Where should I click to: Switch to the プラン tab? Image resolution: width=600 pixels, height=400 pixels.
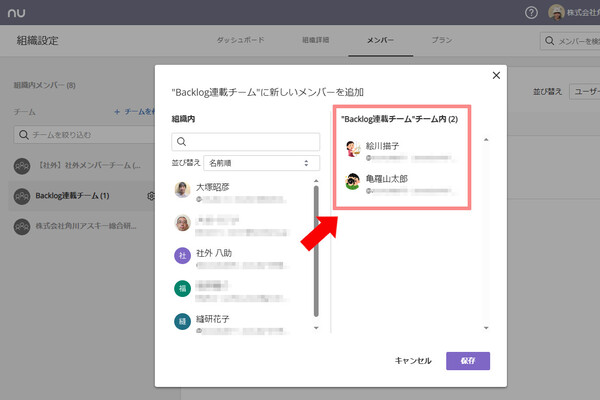pos(442,40)
